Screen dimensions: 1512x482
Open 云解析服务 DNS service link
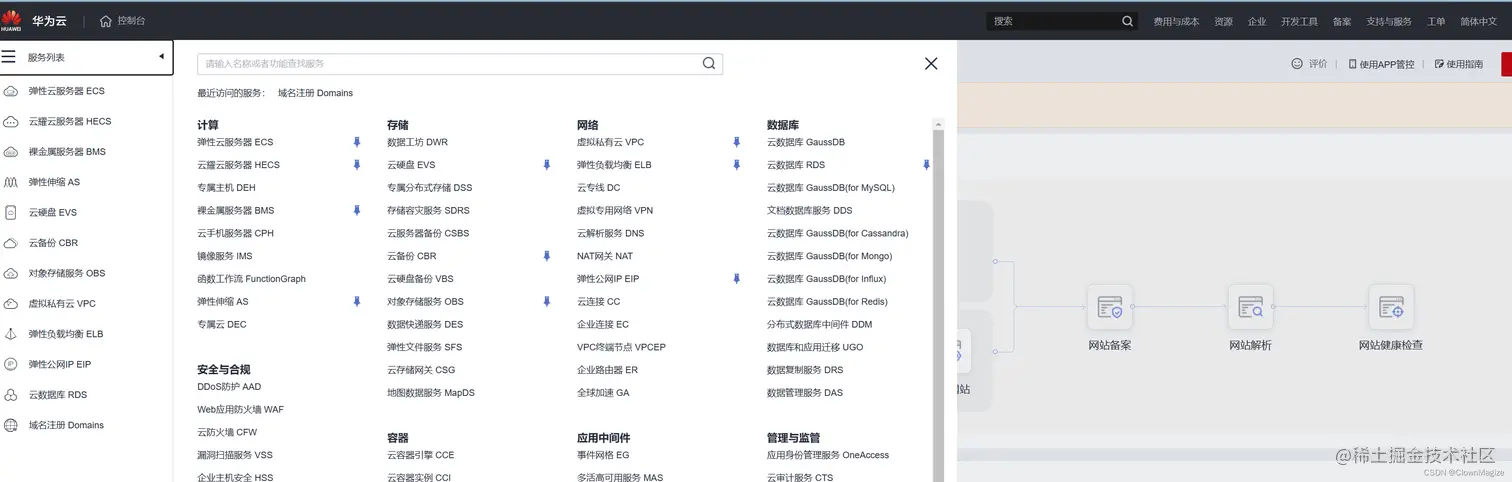point(610,233)
